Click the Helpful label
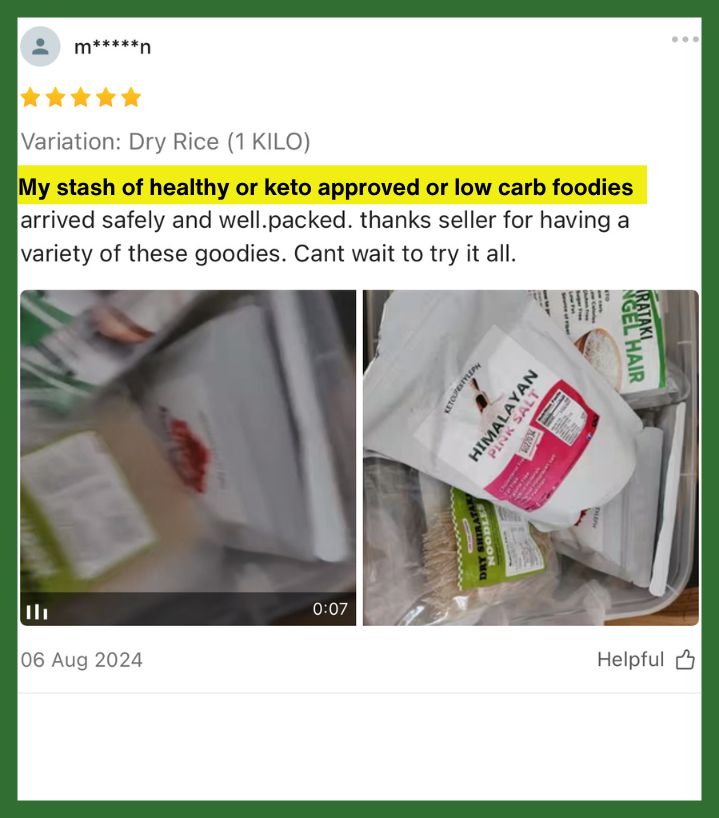Image resolution: width=719 pixels, height=818 pixels. click(630, 659)
